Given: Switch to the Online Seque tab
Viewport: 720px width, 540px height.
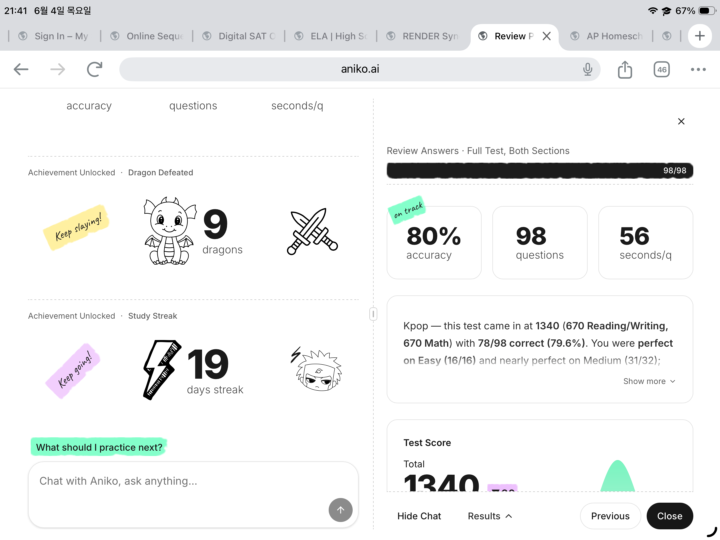Looking at the screenshot, I should click(148, 36).
